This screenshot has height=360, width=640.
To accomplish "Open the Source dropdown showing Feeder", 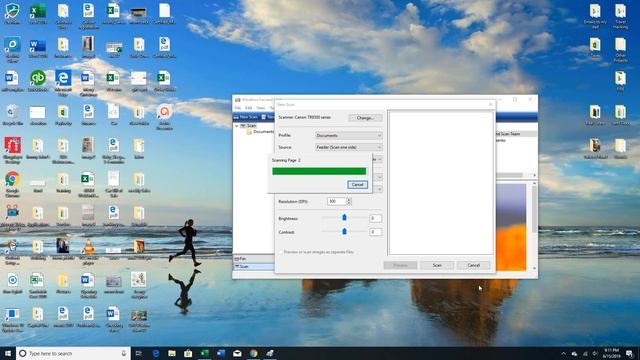I will [x=349, y=147].
